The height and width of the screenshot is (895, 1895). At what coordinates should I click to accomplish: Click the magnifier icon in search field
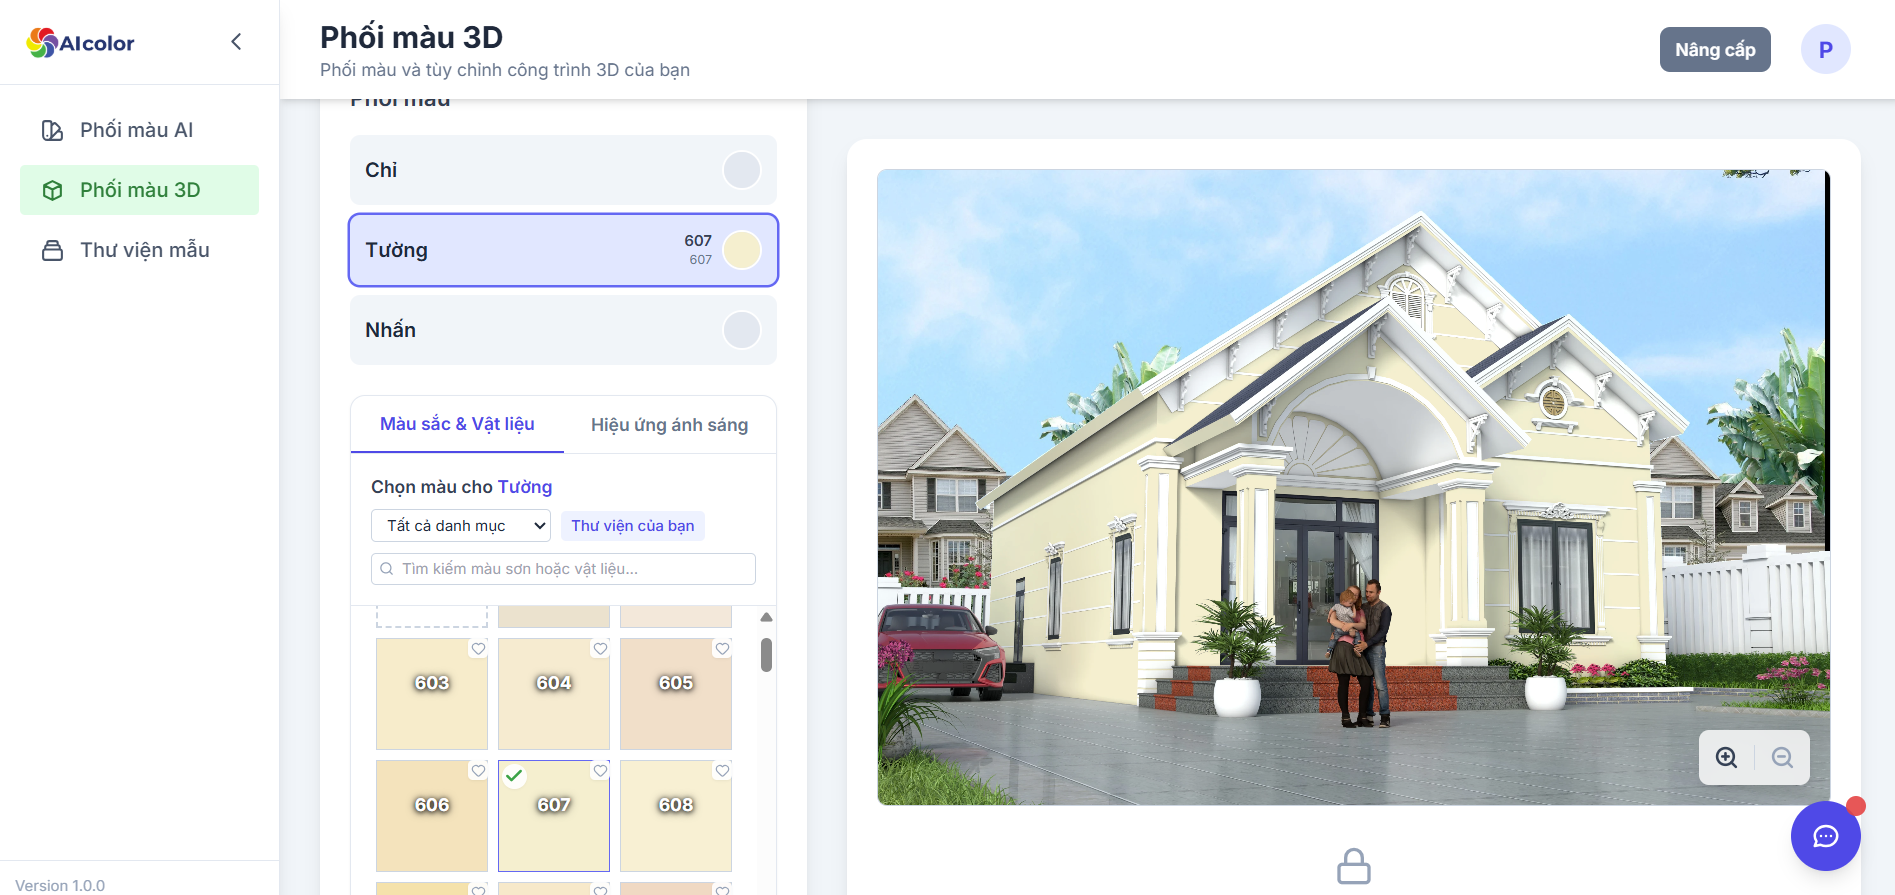(387, 569)
